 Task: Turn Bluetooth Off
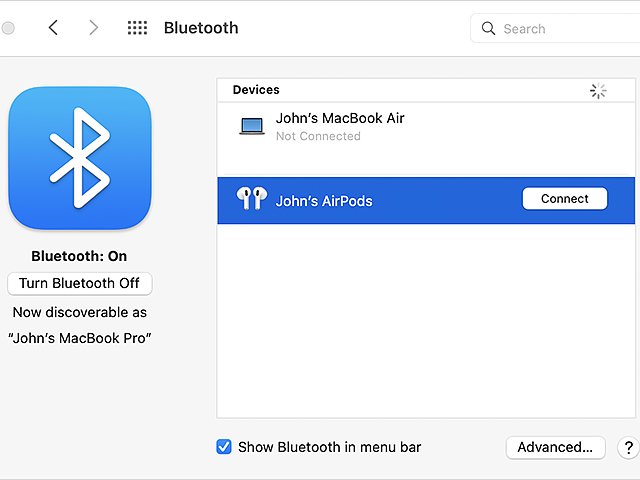pos(80,283)
